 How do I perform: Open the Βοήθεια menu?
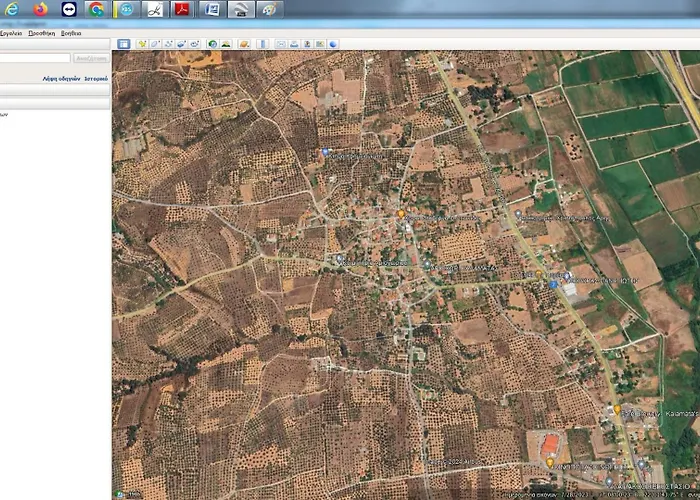[x=71, y=33]
